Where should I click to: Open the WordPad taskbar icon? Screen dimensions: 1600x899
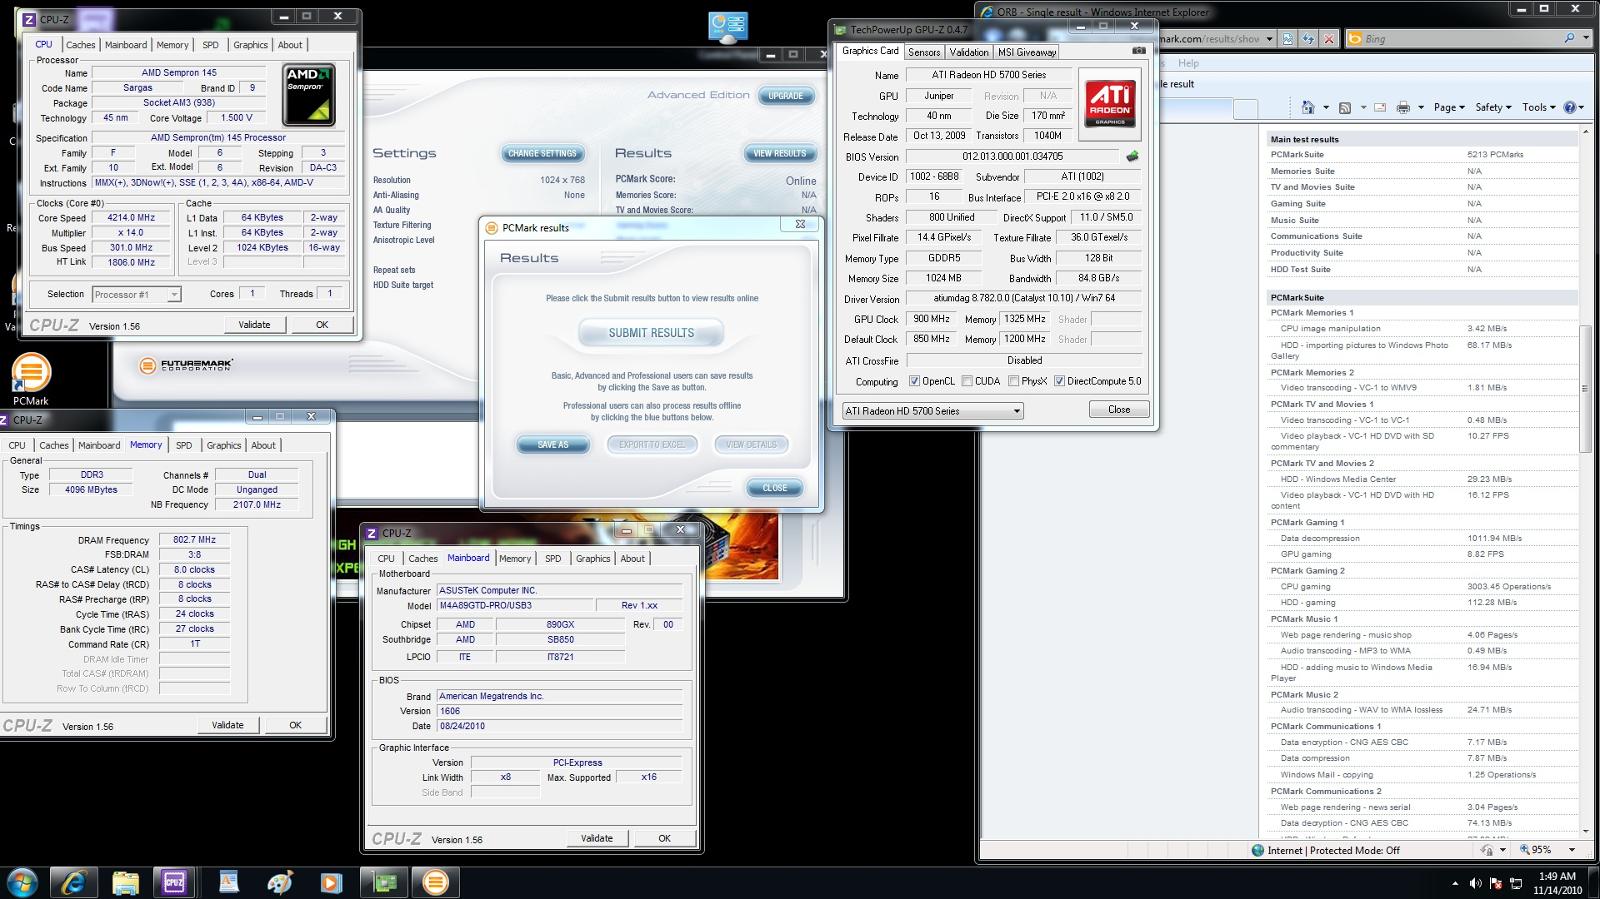pos(229,882)
